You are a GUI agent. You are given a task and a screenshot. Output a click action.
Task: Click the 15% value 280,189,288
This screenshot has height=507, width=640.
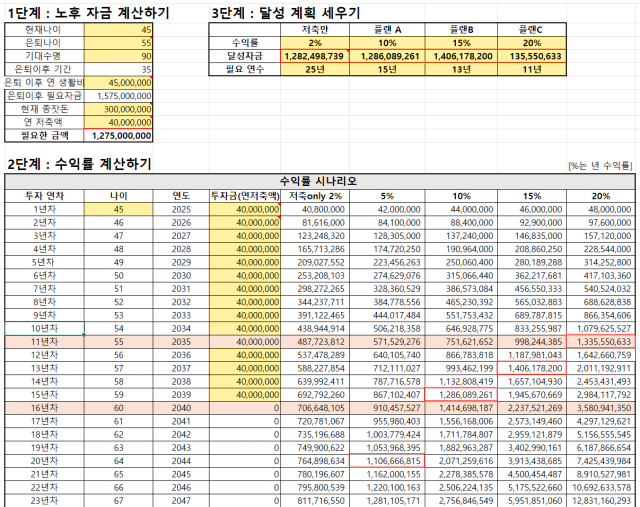pyautogui.click(x=532, y=262)
